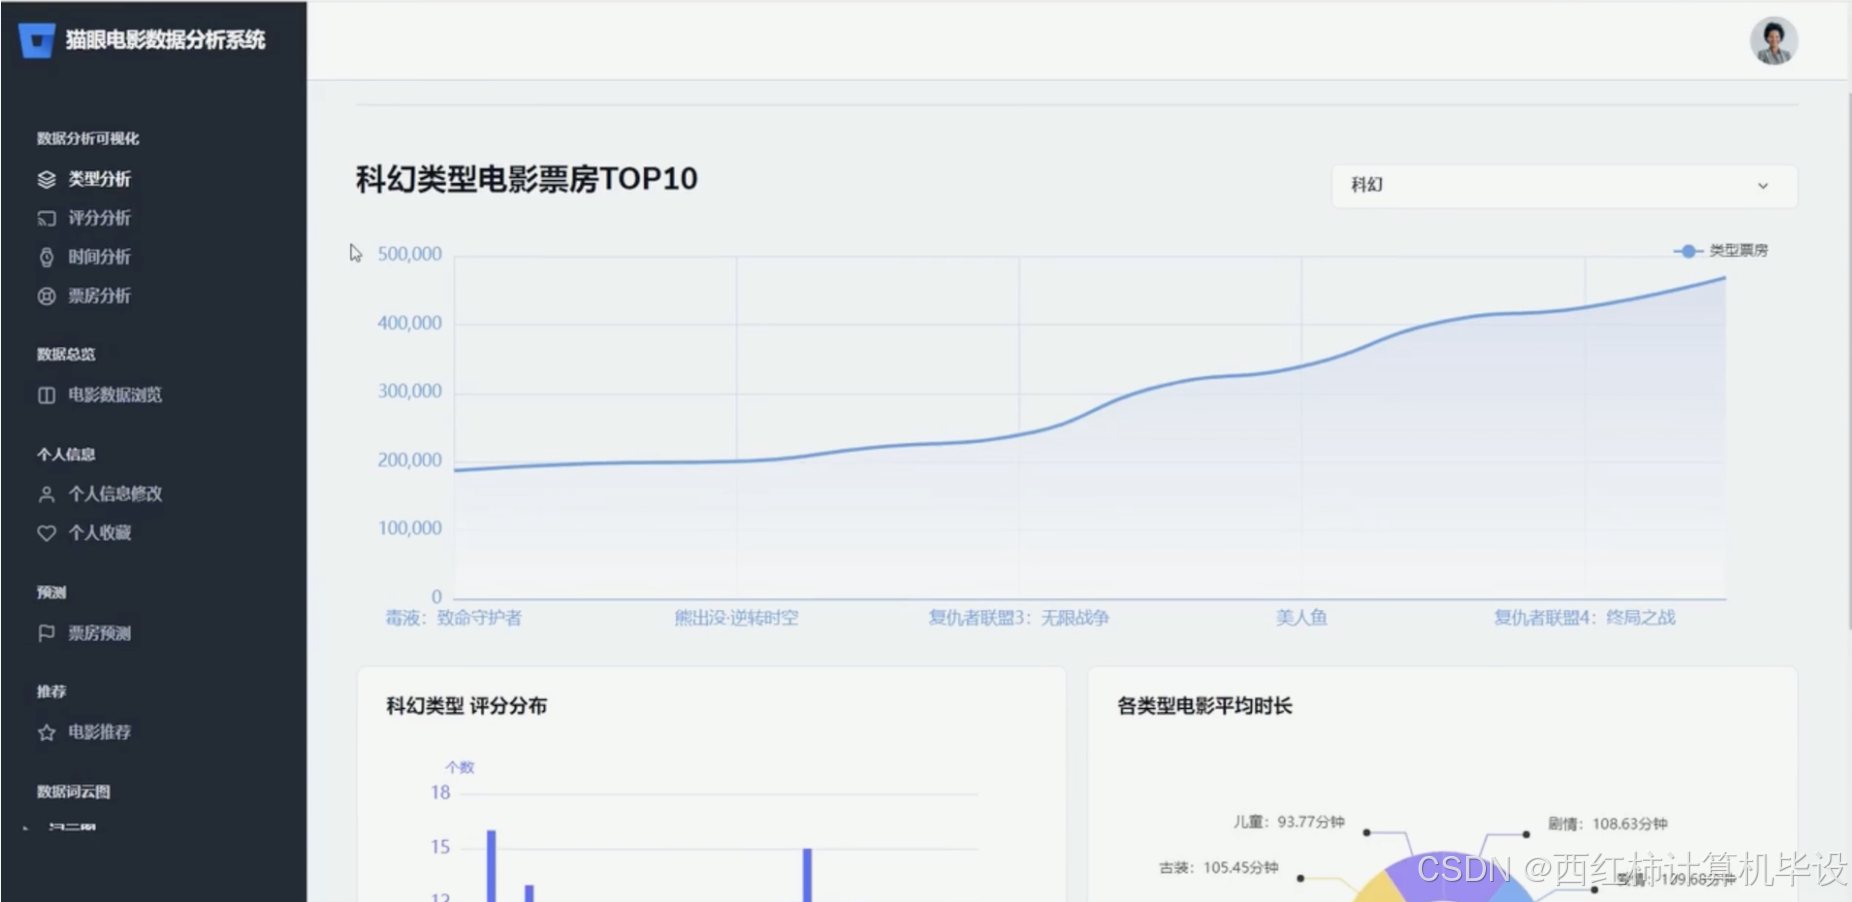Screen dimensions: 1852x902
Task: Click the 复仇者联盟3：无限战争 axis label
Action: (x=1019, y=618)
